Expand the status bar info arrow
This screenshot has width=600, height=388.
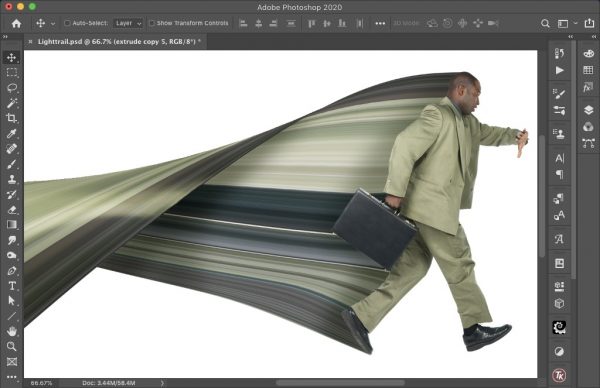(x=162, y=383)
